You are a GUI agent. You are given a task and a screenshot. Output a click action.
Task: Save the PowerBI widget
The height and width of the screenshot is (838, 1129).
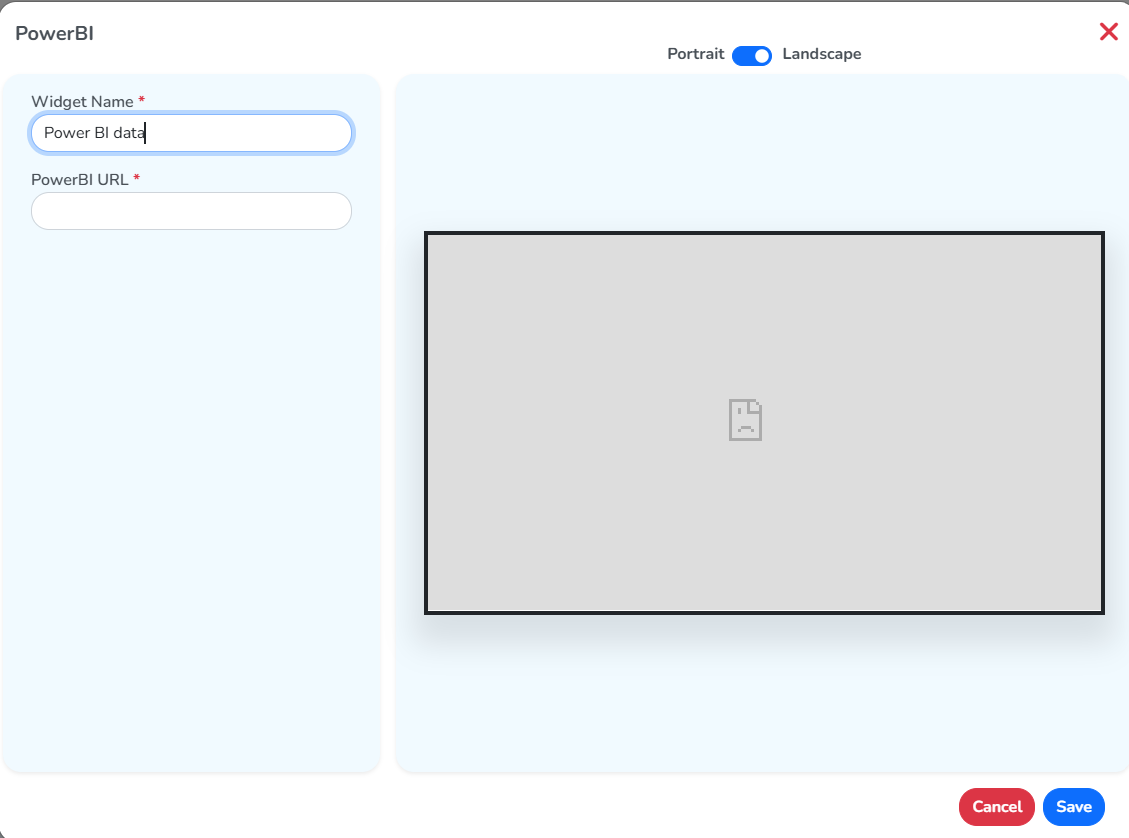tap(1074, 807)
